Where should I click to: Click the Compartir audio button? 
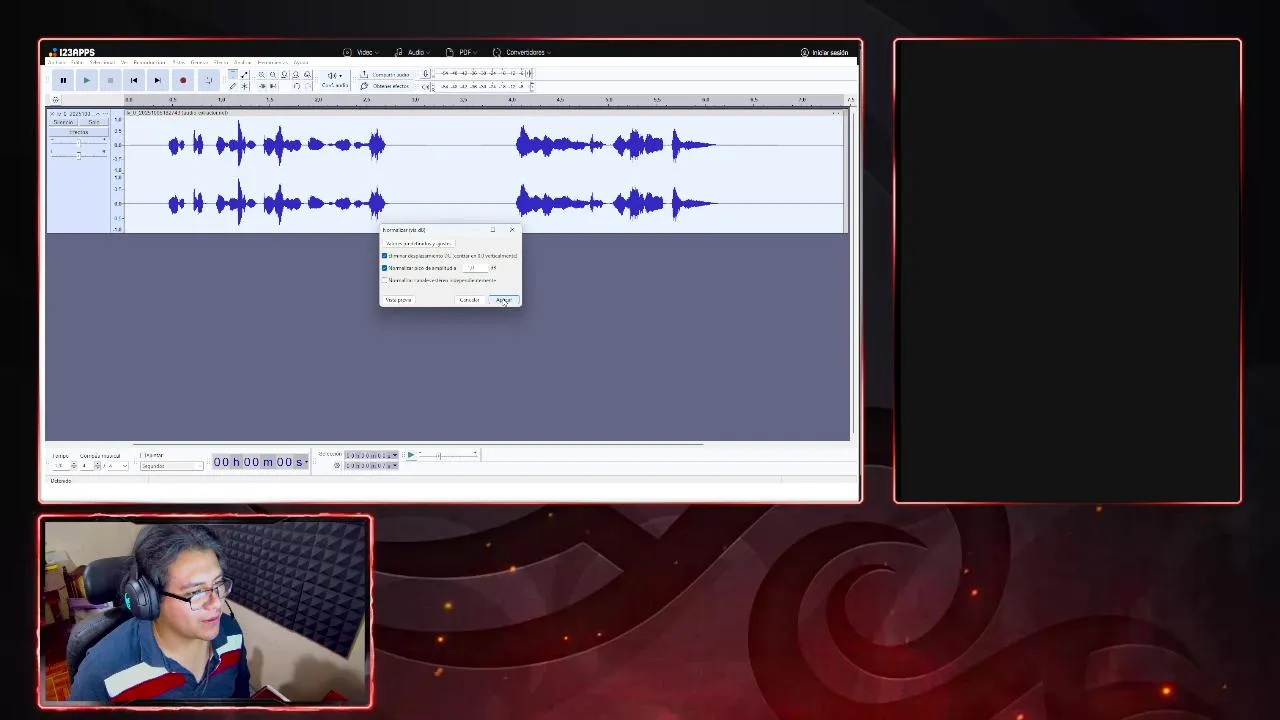(385, 75)
